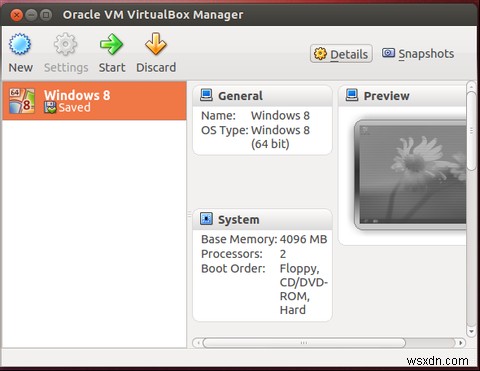This screenshot has height=371, width=480.
Task: Click the horizontal scroll left arrow
Action: (x=198, y=343)
